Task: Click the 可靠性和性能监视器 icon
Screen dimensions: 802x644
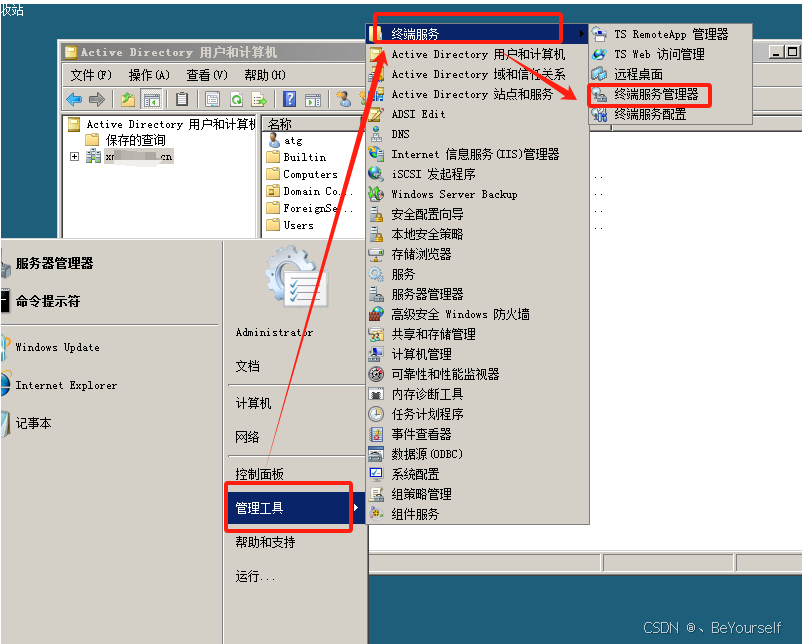Action: pyautogui.click(x=376, y=374)
